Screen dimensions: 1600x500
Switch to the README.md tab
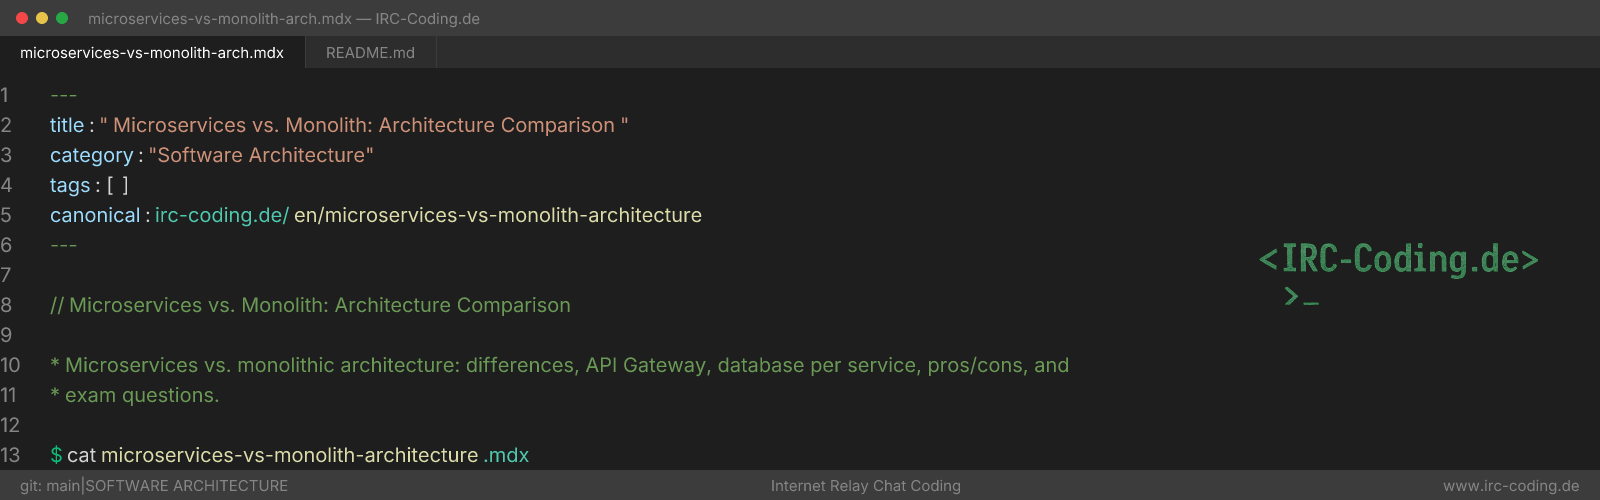(370, 53)
